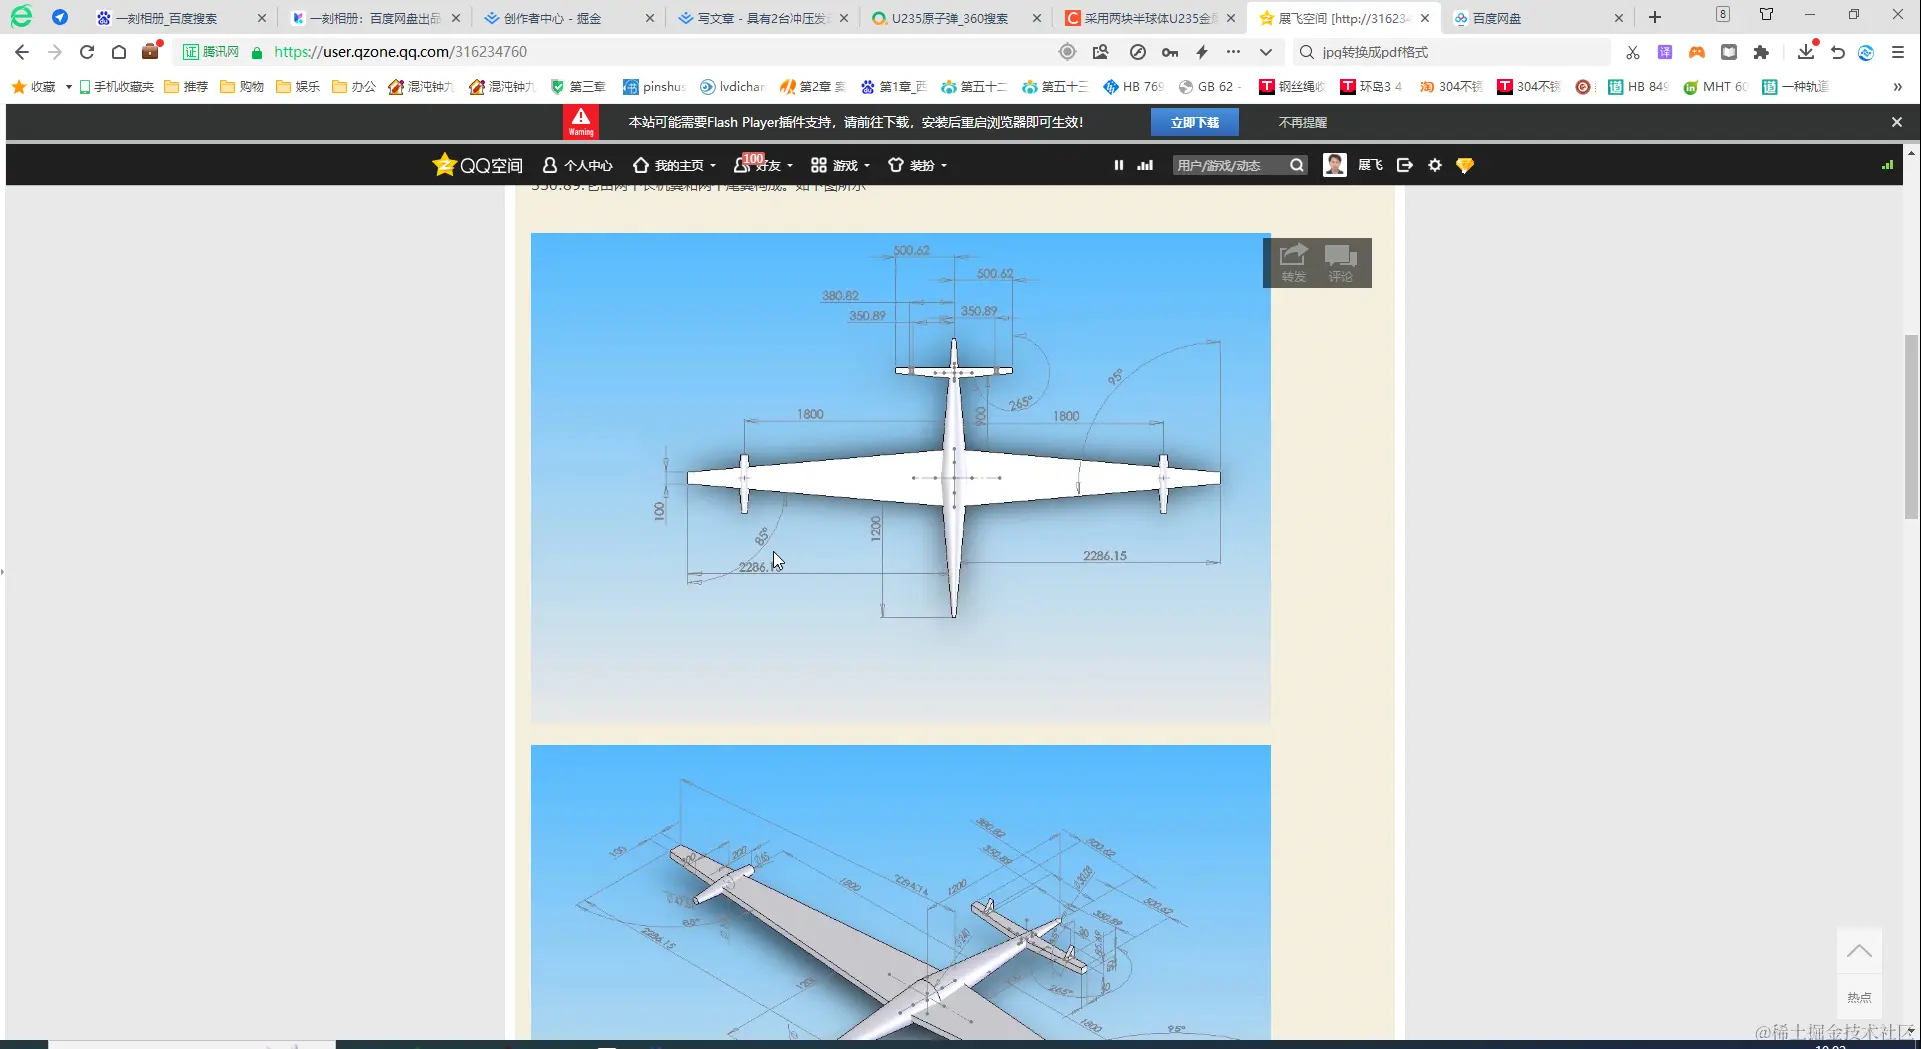
Task: Open the QQ空间 settings gear
Action: 1435,164
